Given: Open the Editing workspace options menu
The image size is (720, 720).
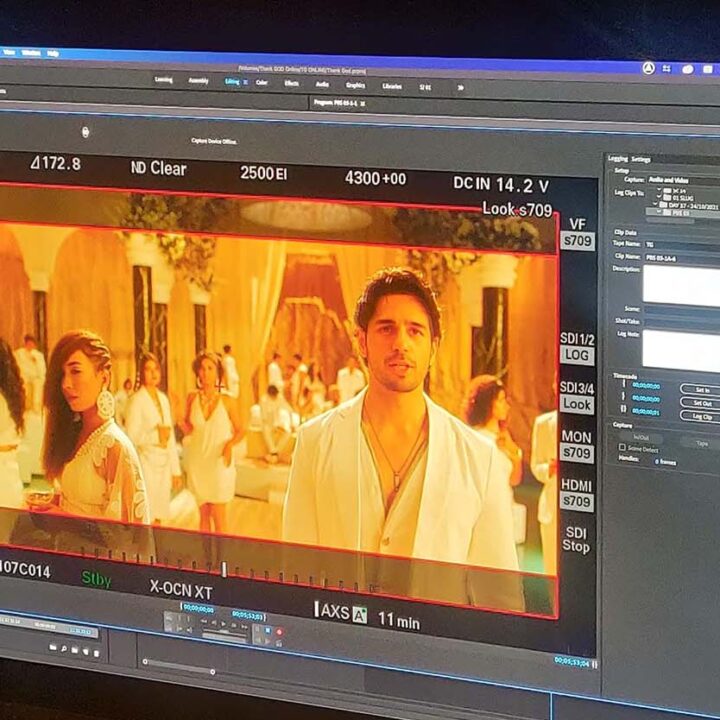Looking at the screenshot, I should pos(245,82).
